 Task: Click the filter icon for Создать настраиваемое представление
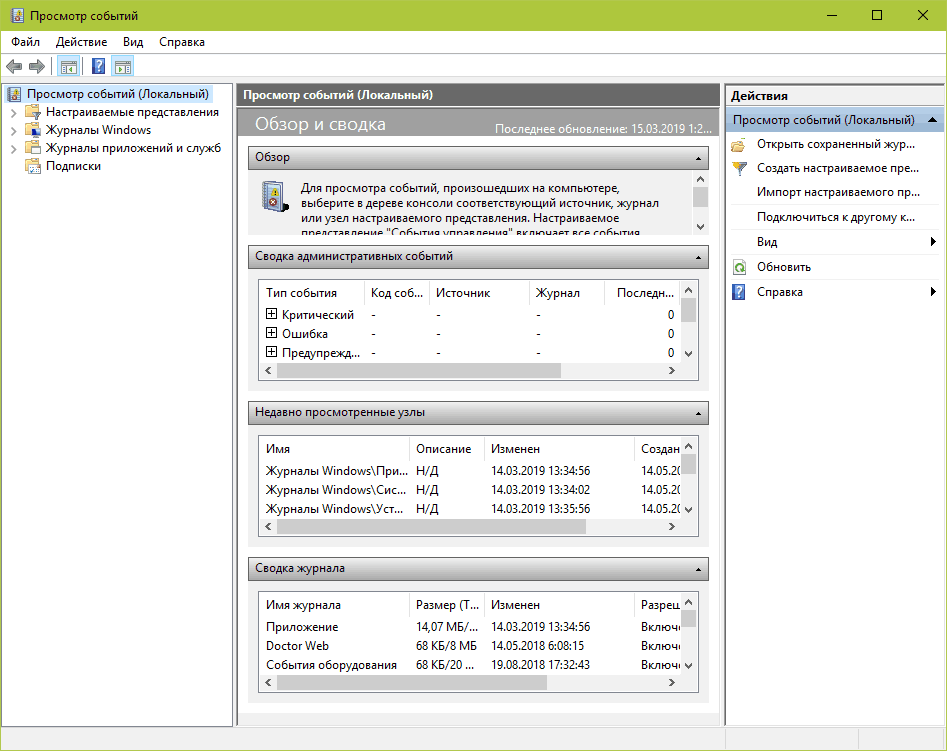coord(739,169)
